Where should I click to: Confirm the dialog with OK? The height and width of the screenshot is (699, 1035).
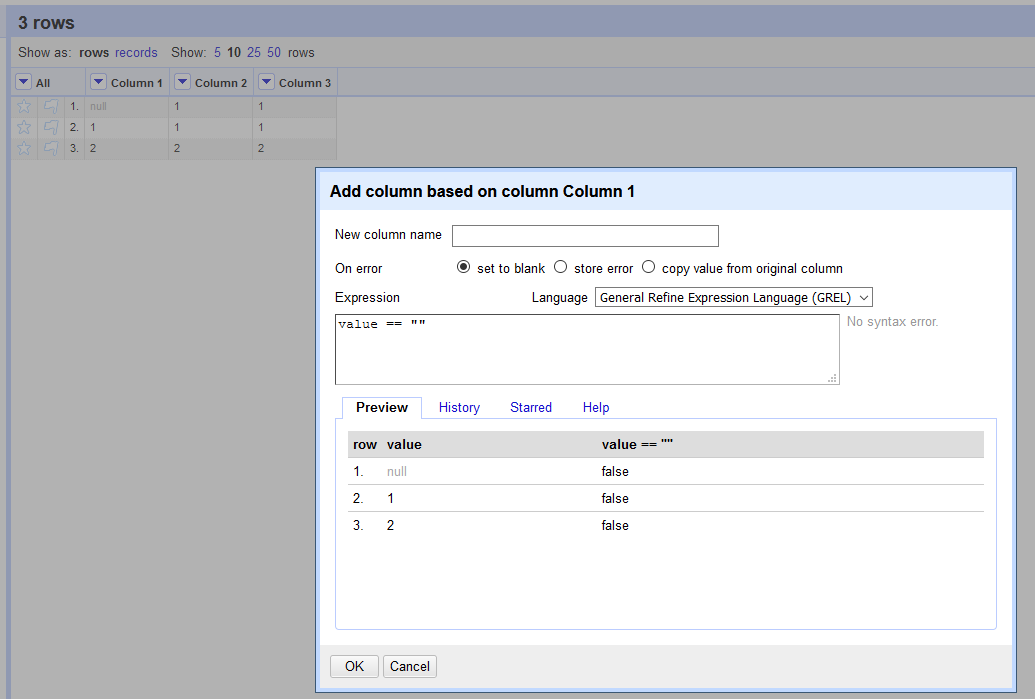point(354,666)
